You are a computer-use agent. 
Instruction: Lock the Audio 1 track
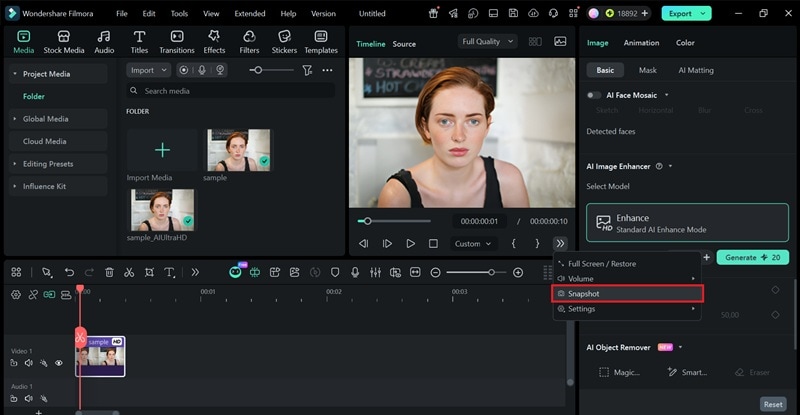point(14,398)
